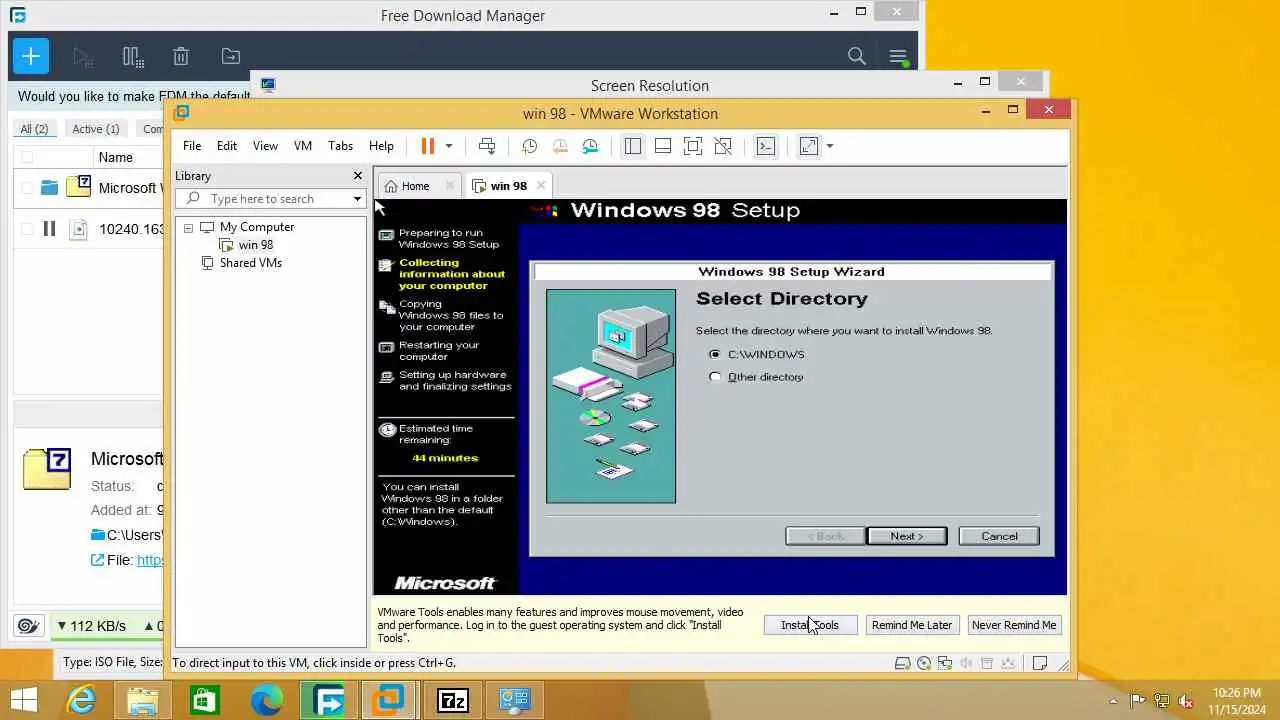Enter full screen mode in VMware
This screenshot has width=1280, height=720.
[x=693, y=146]
